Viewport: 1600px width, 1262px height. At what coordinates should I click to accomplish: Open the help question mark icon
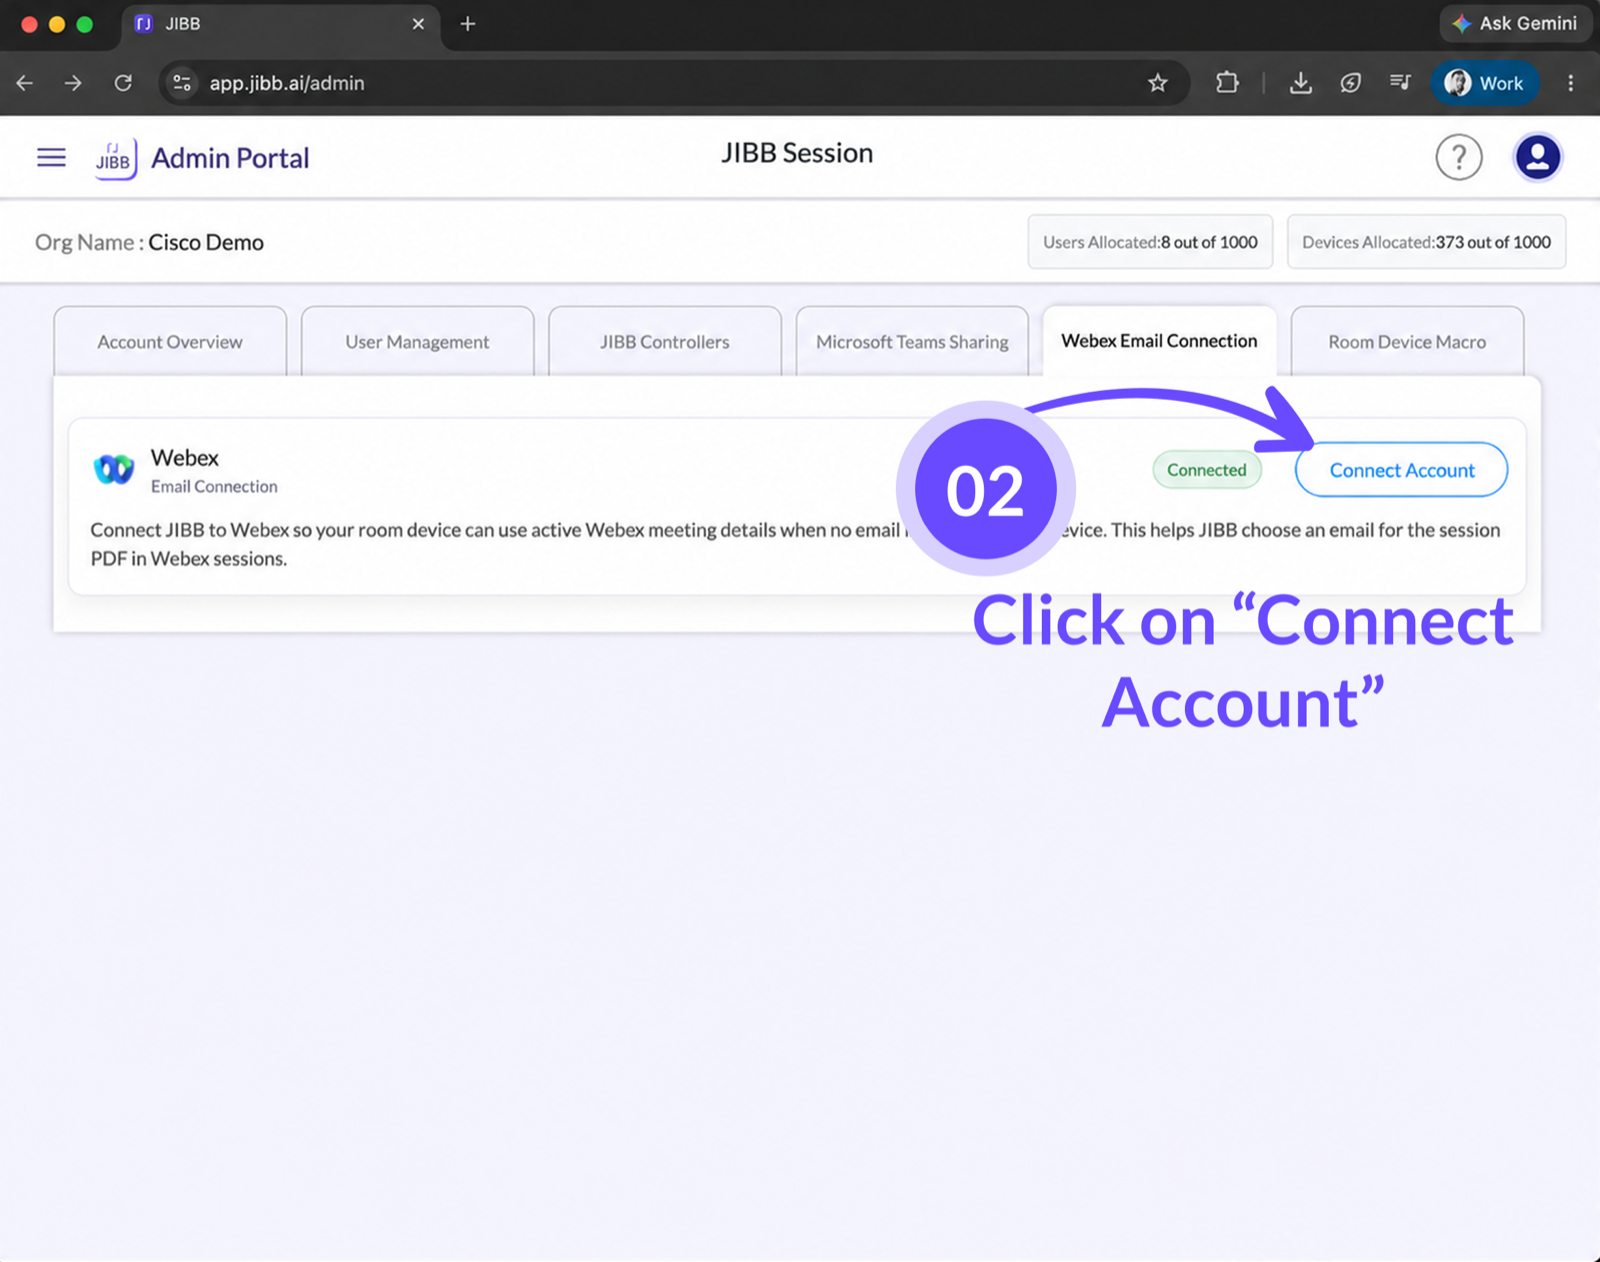pos(1458,157)
